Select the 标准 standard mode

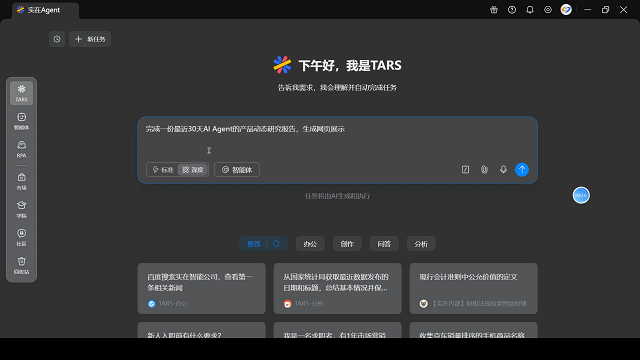162,170
